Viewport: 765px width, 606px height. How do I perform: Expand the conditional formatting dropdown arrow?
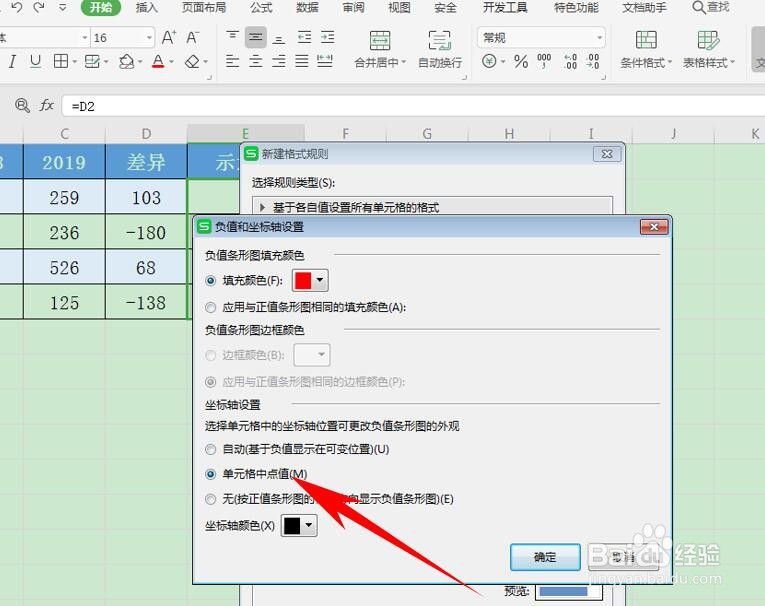point(669,62)
